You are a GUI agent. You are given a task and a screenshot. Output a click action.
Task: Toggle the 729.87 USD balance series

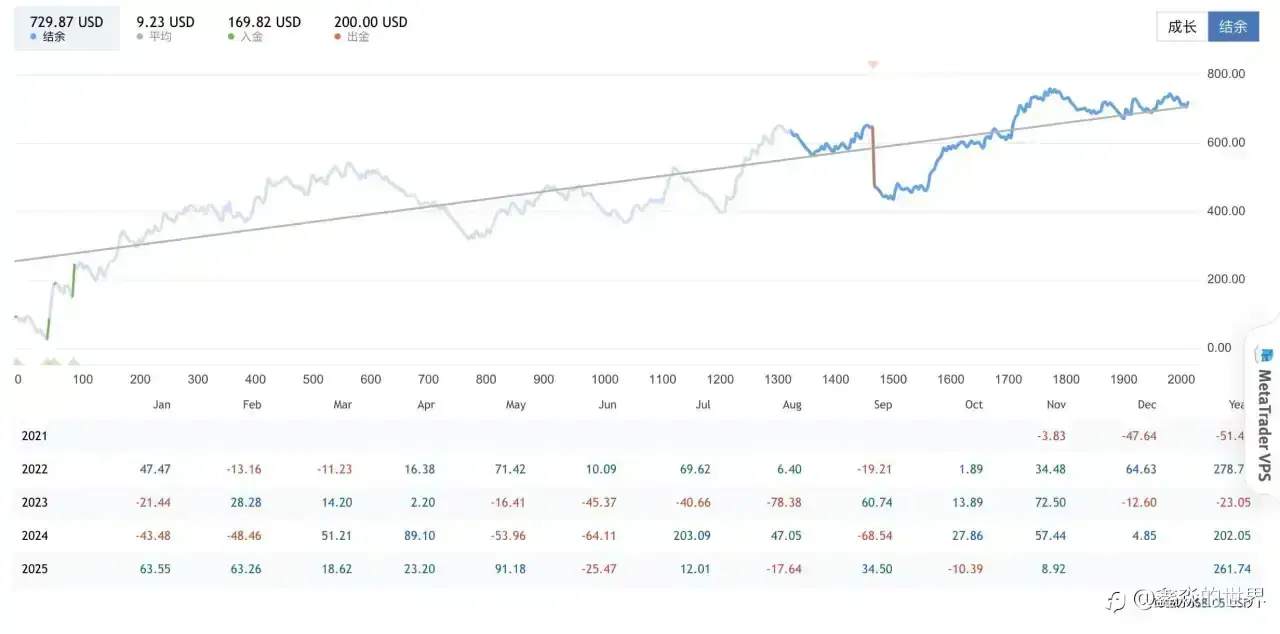[66, 22]
